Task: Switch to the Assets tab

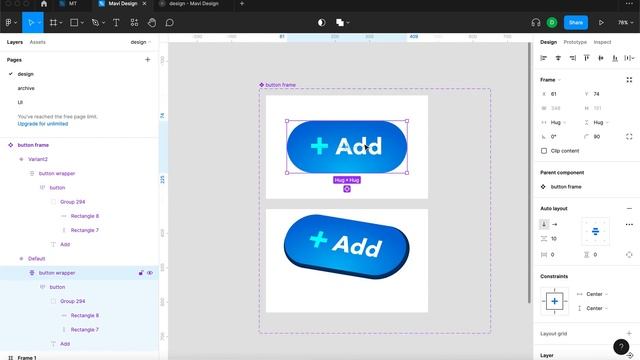Action: [38, 42]
